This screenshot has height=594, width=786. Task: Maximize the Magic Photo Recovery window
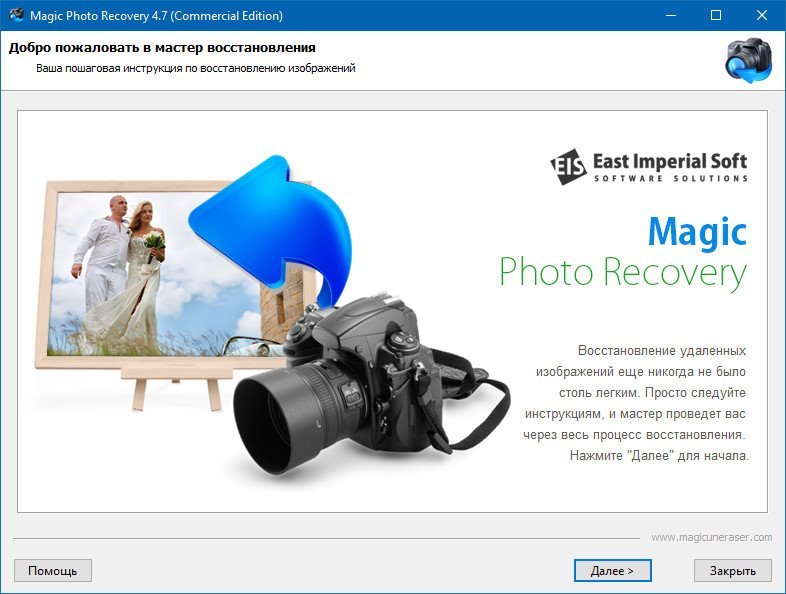pyautogui.click(x=716, y=15)
